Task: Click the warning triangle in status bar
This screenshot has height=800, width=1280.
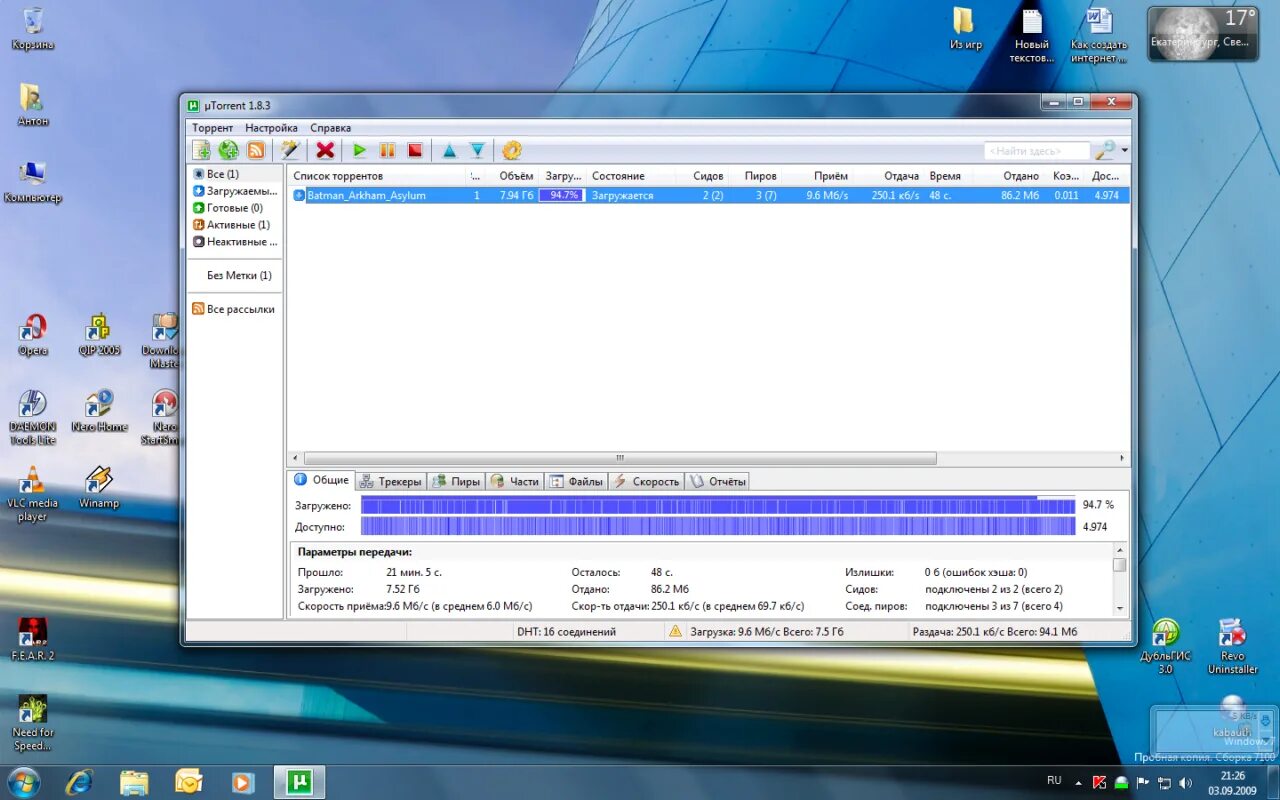Action: (x=676, y=631)
